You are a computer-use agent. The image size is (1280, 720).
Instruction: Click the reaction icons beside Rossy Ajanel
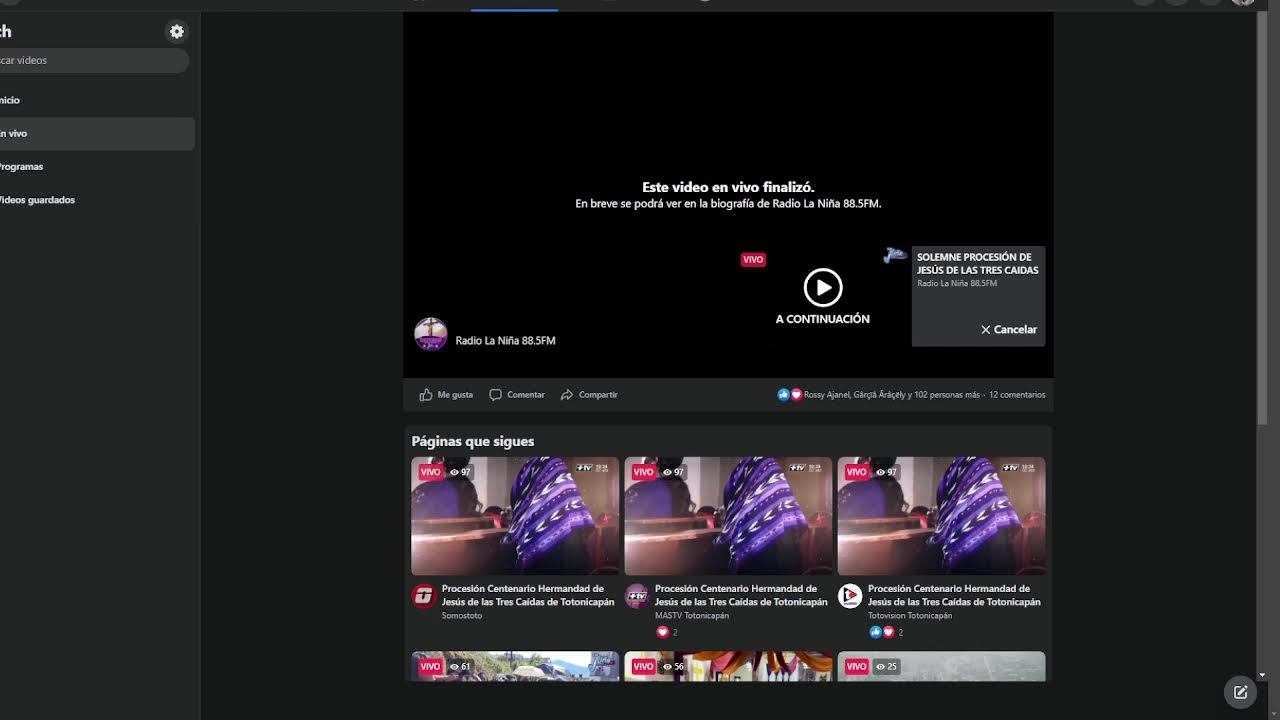(x=790, y=395)
